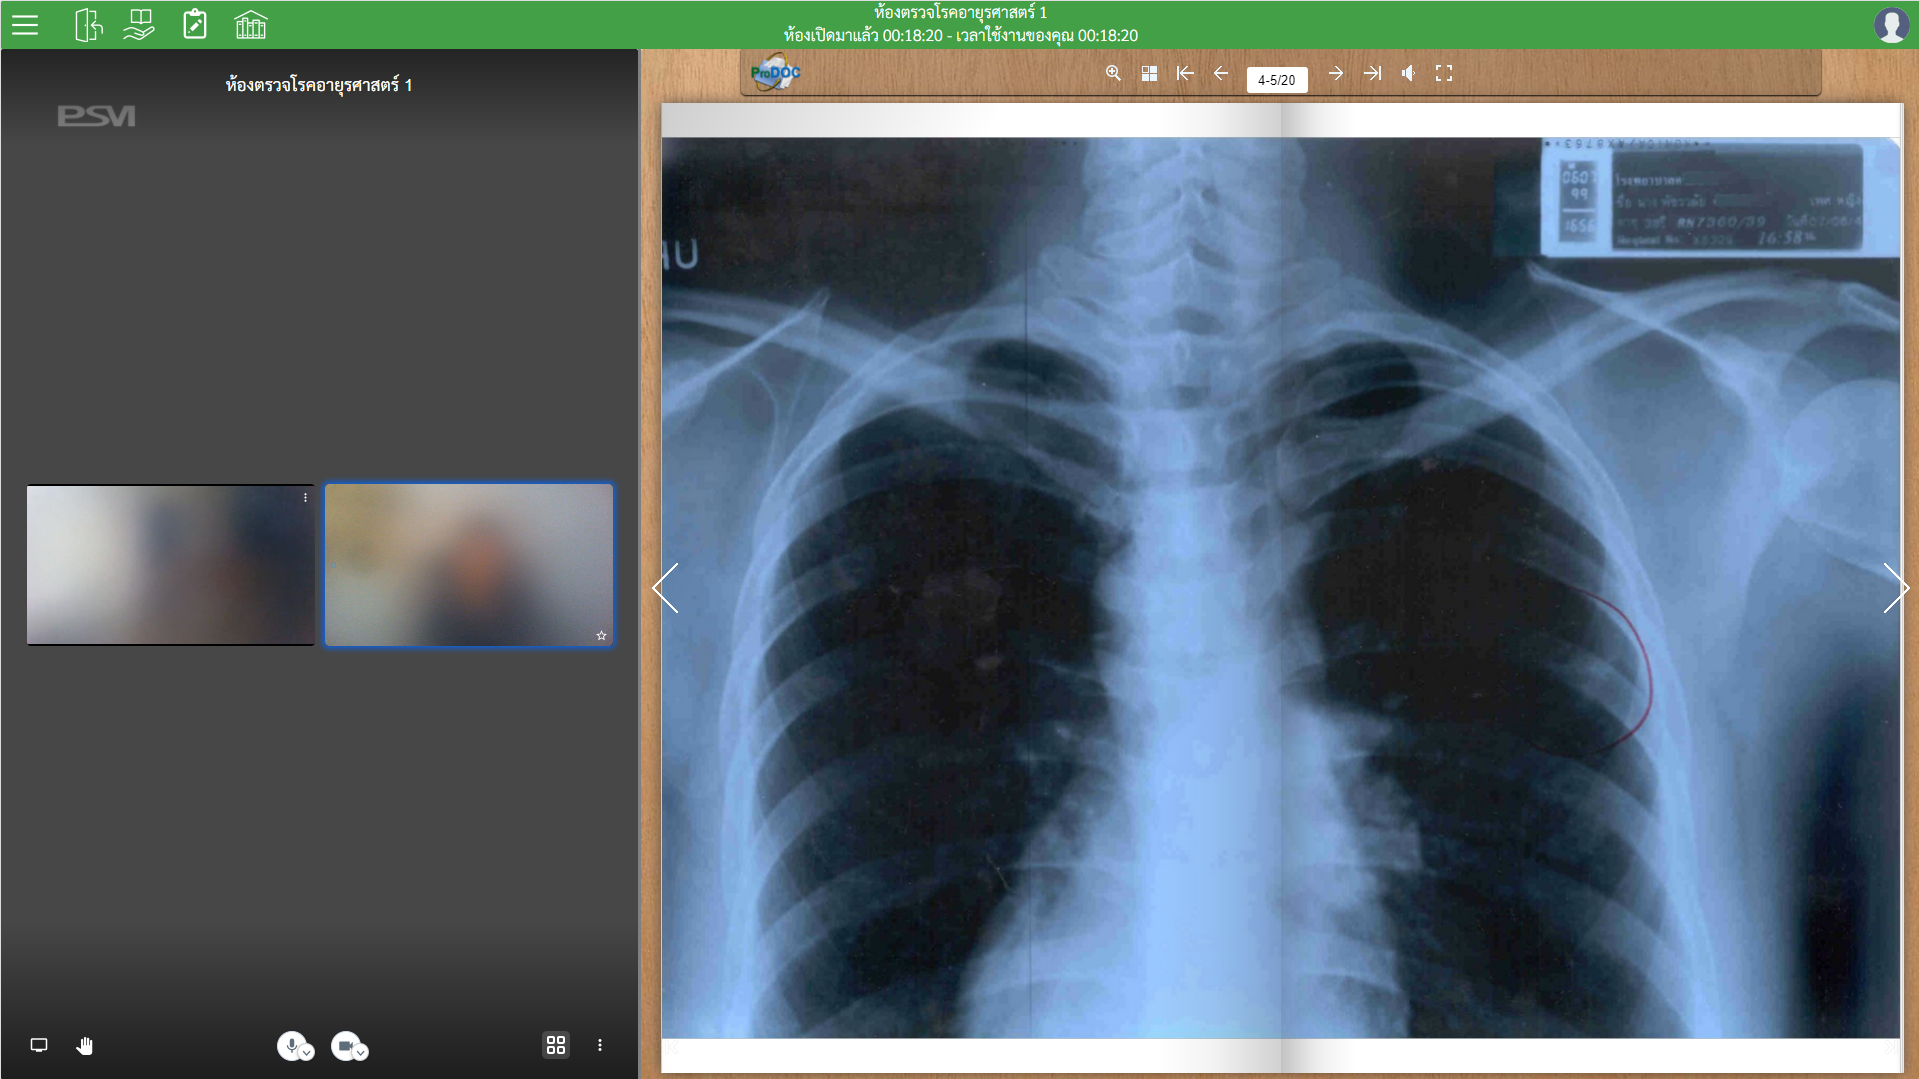Open the user profile avatar menu
This screenshot has width=1919, height=1079.
coord(1892,25)
